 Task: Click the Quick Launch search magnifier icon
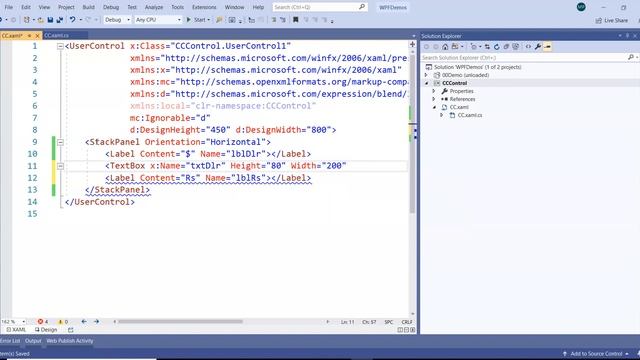(x=362, y=7)
